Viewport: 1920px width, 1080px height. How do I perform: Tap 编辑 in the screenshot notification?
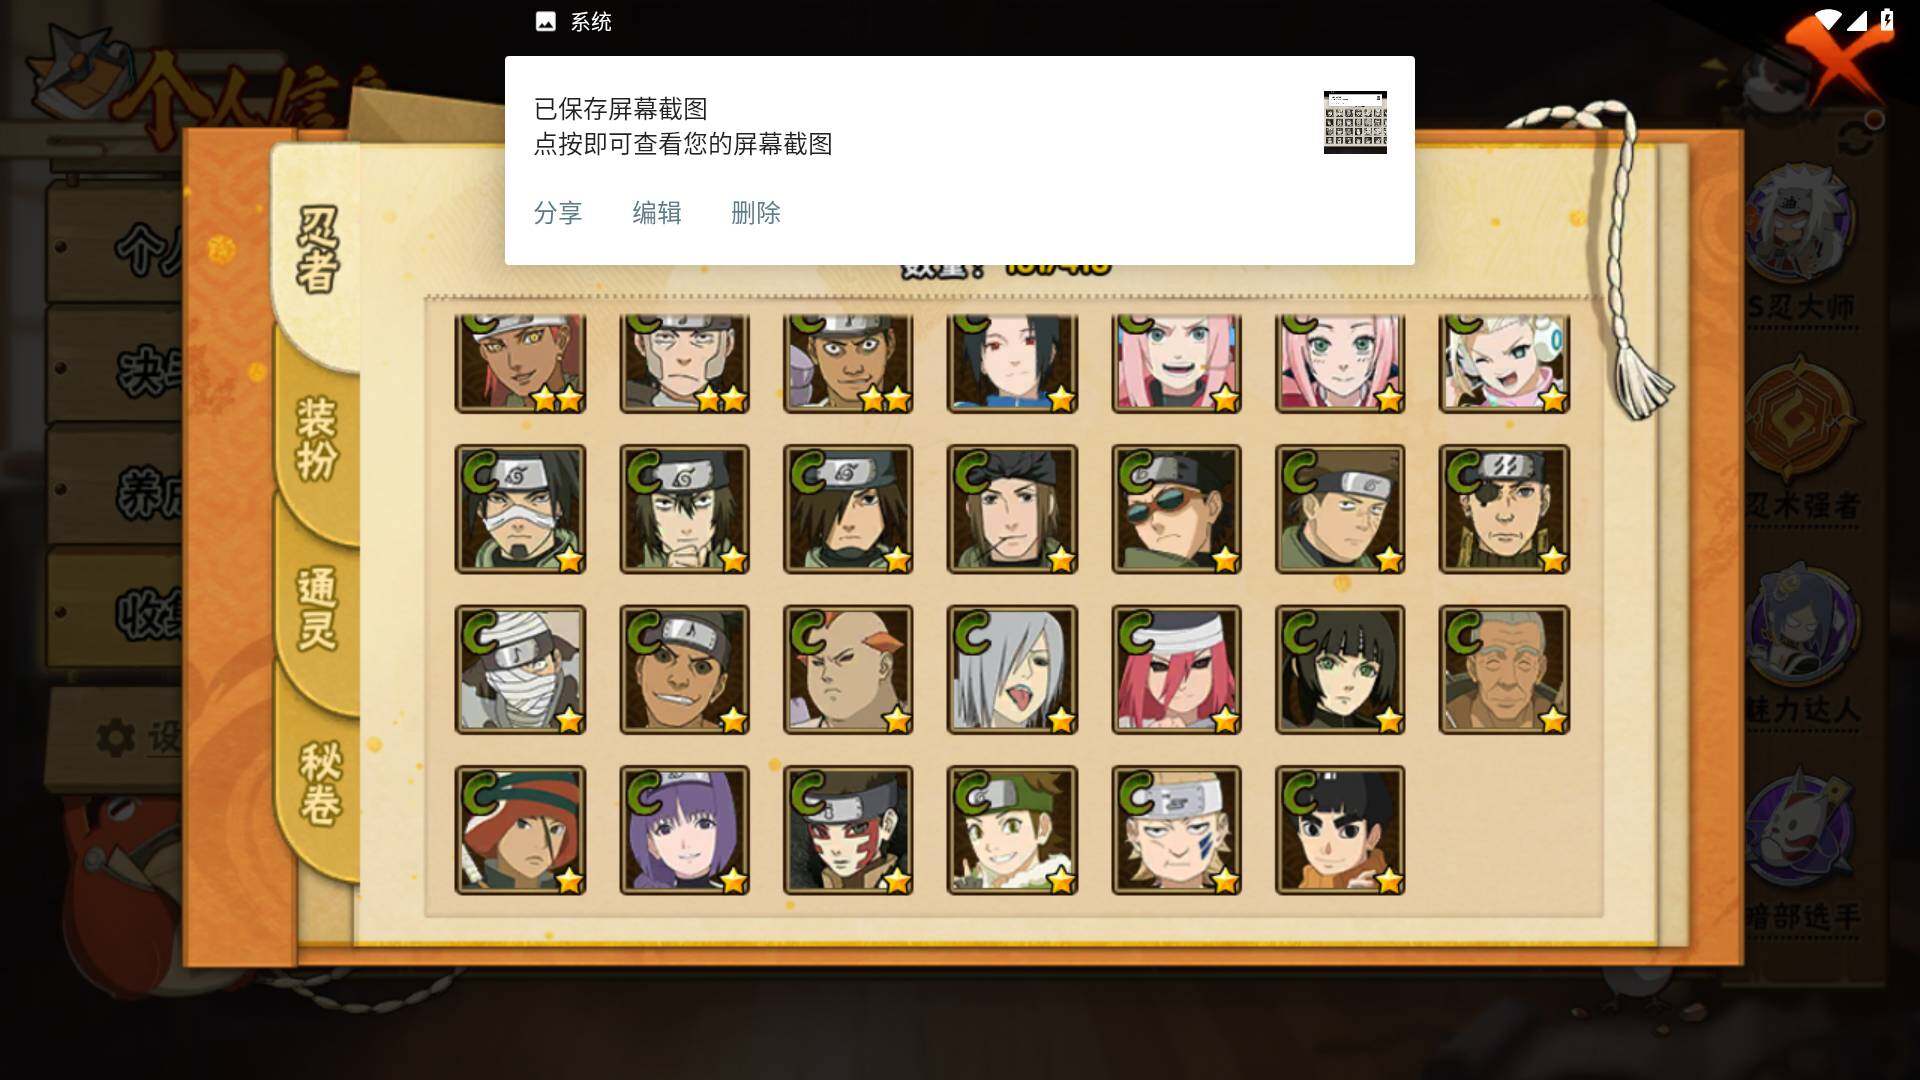(657, 213)
